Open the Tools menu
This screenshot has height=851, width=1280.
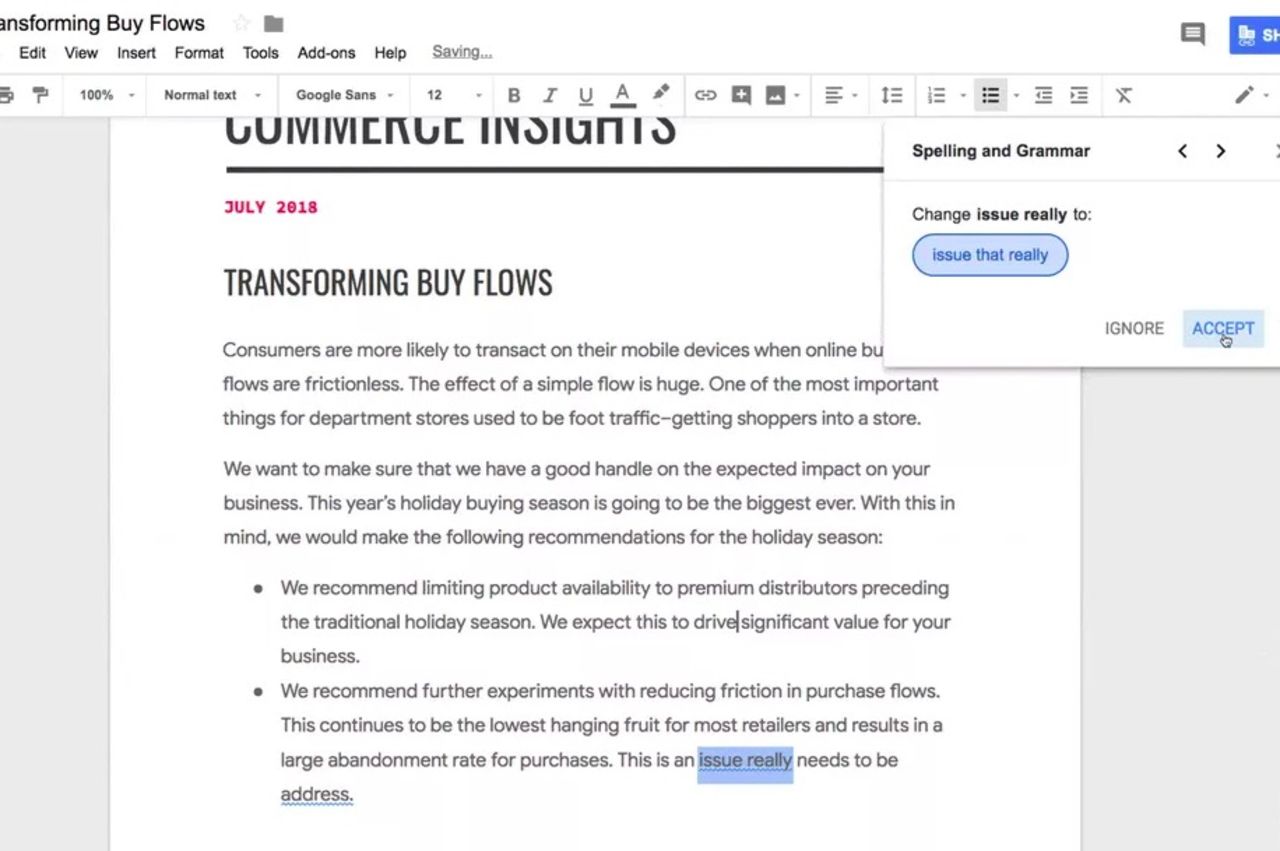click(x=260, y=53)
